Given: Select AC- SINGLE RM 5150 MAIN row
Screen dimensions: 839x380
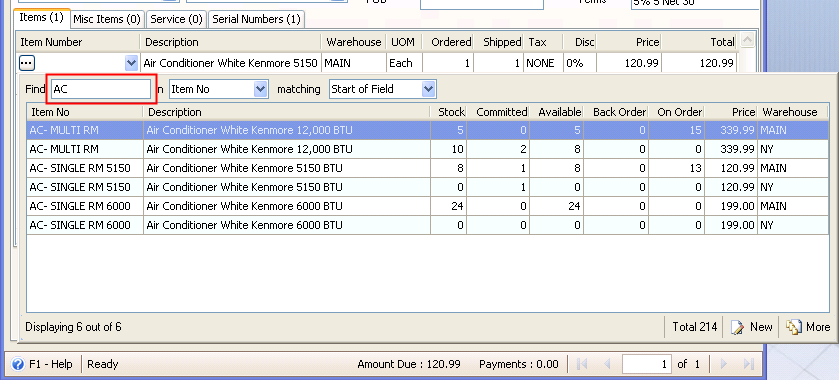Looking at the screenshot, I should 428,168.
